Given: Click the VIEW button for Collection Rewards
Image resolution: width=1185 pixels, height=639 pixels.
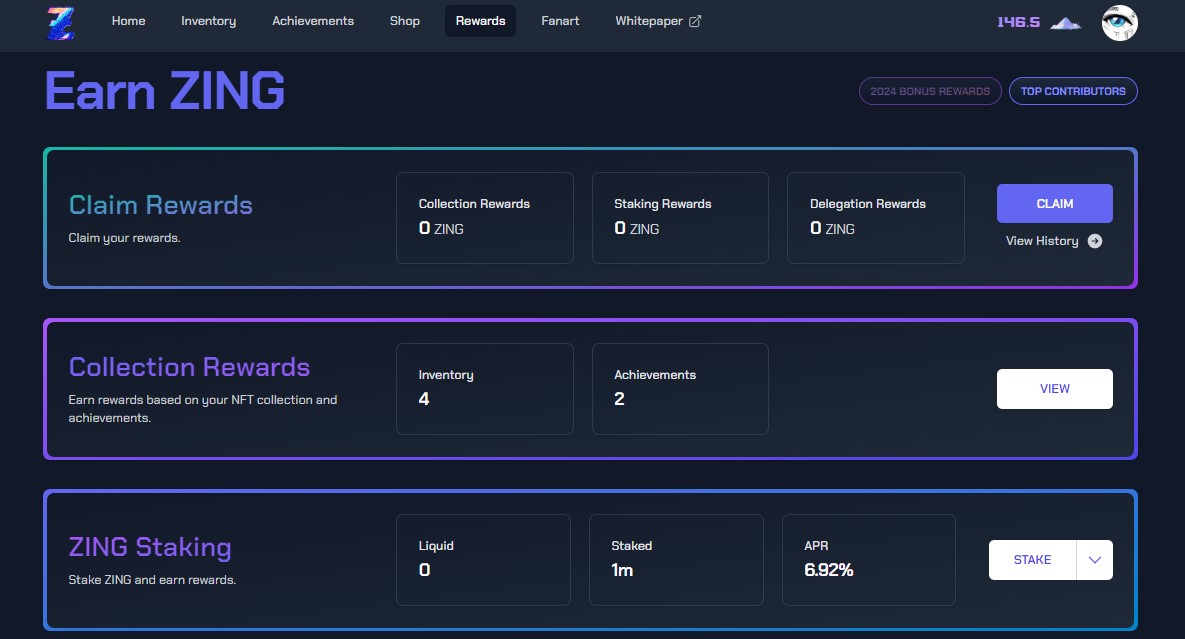Looking at the screenshot, I should [1054, 389].
